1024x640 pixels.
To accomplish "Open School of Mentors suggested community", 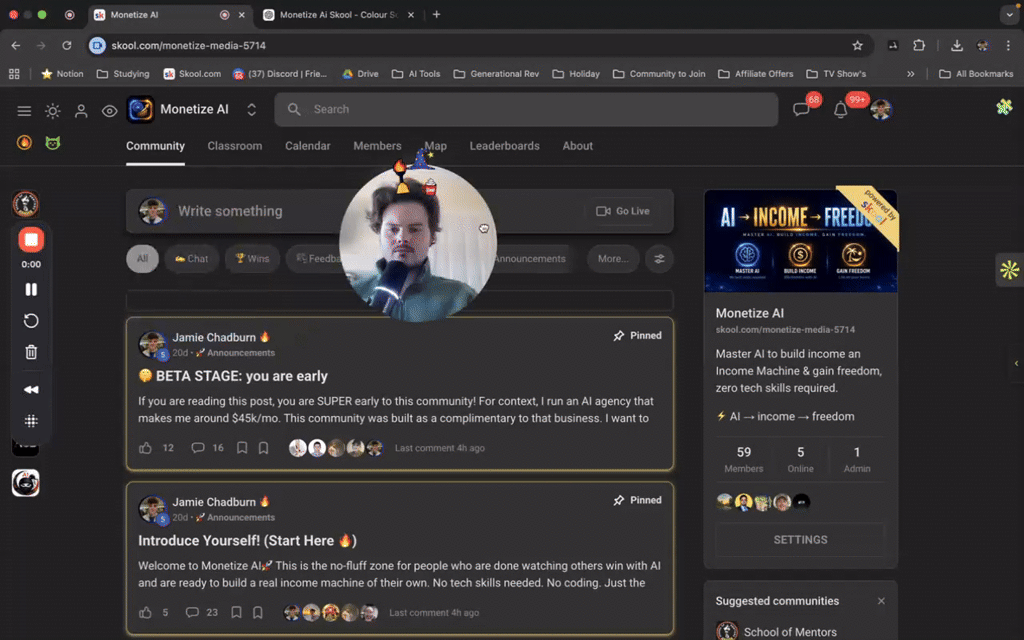I will pyautogui.click(x=790, y=632).
